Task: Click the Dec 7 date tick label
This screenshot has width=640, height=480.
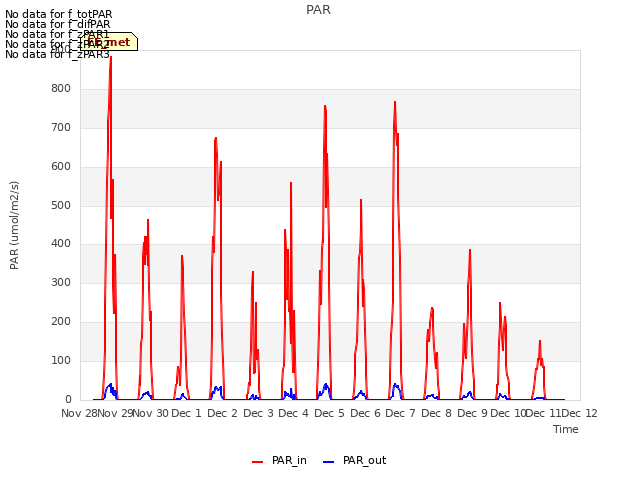Action: pos(400,413)
